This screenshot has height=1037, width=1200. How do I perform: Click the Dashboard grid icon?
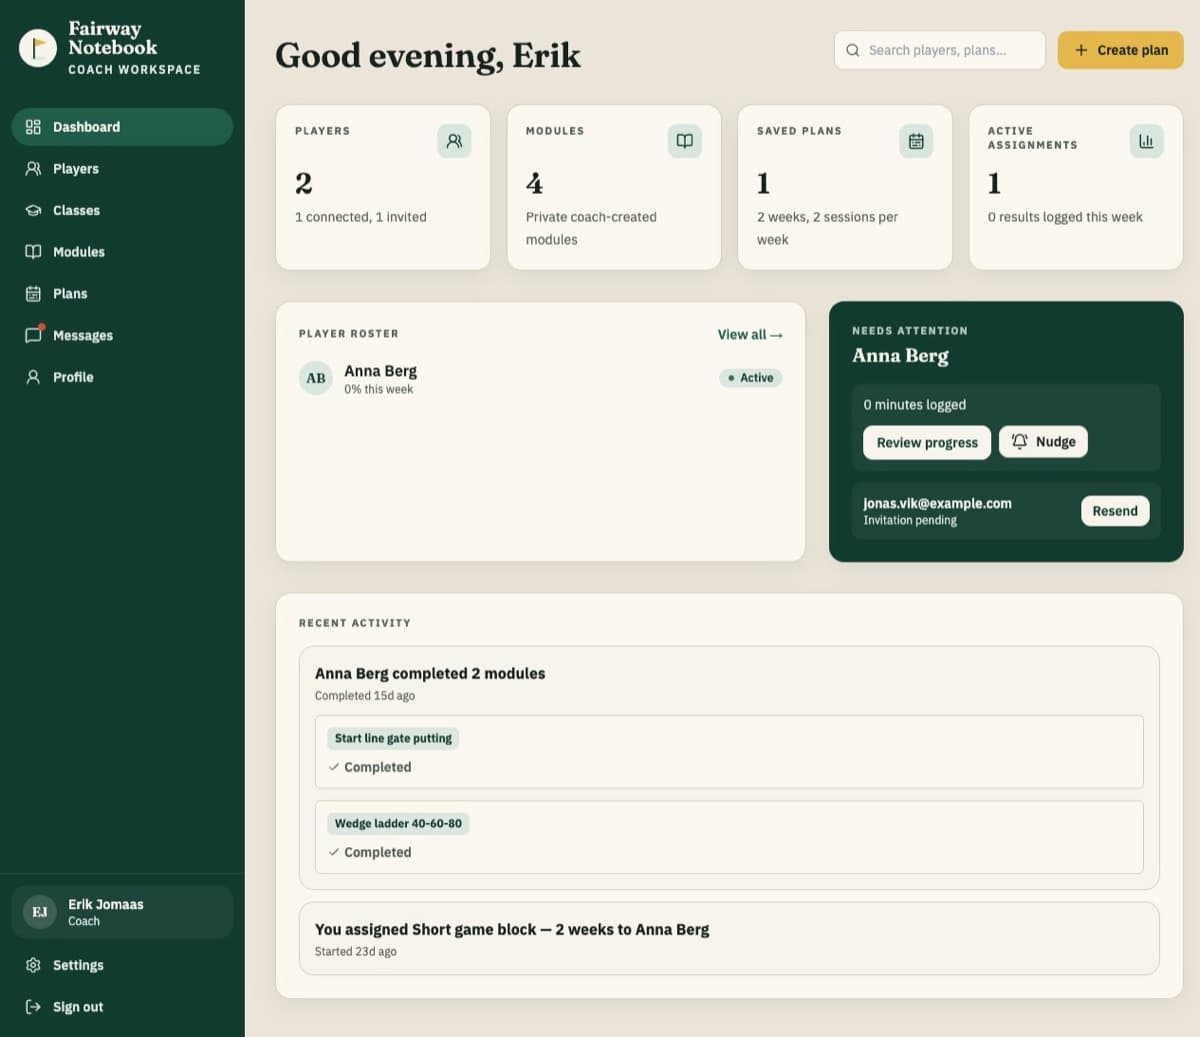[33, 127]
